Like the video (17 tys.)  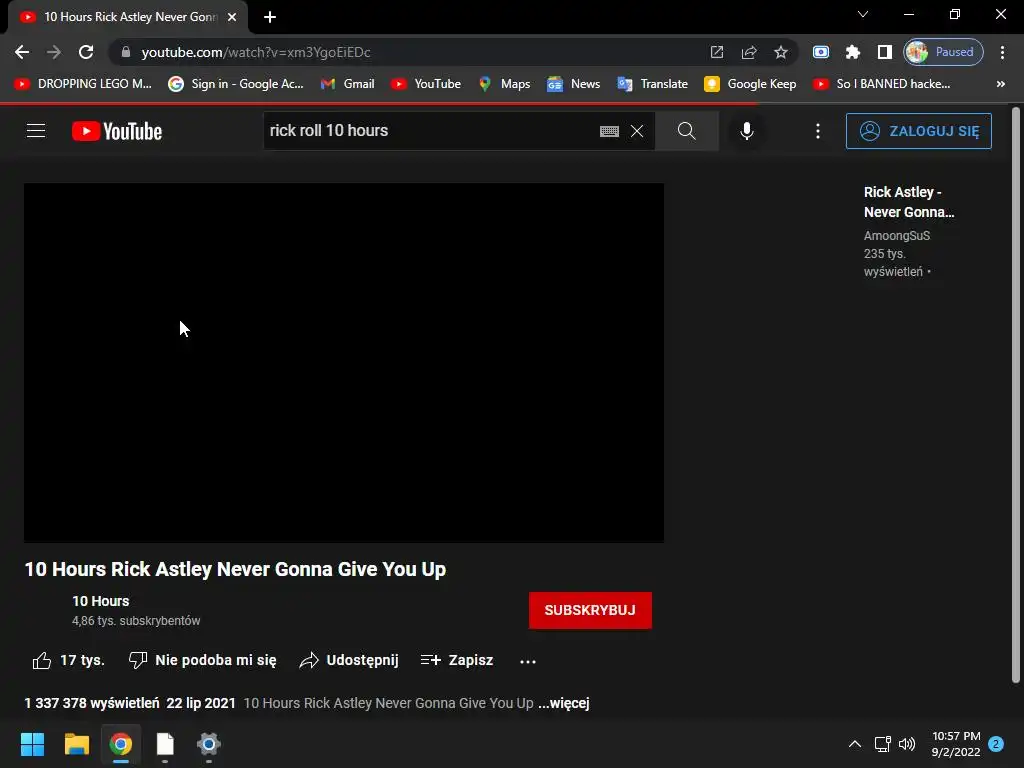(69, 660)
